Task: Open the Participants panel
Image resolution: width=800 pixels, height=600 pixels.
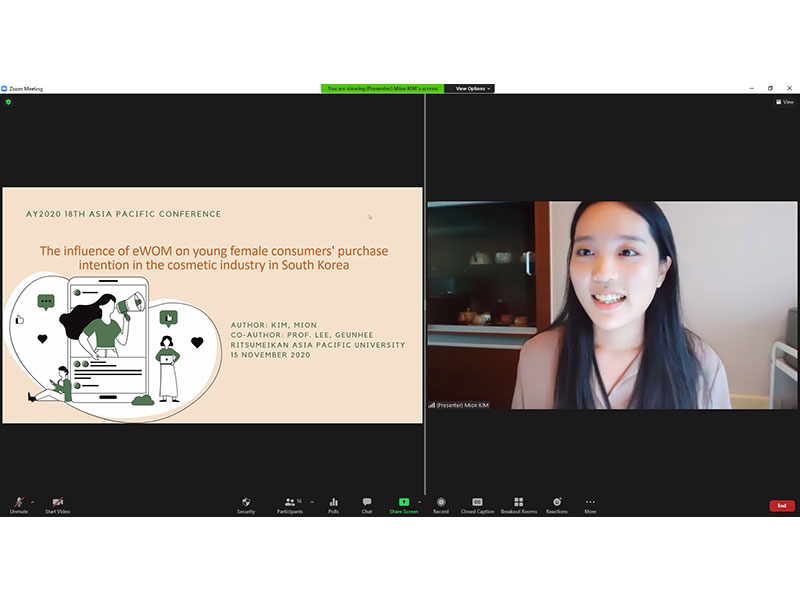Action: pyautogui.click(x=290, y=503)
